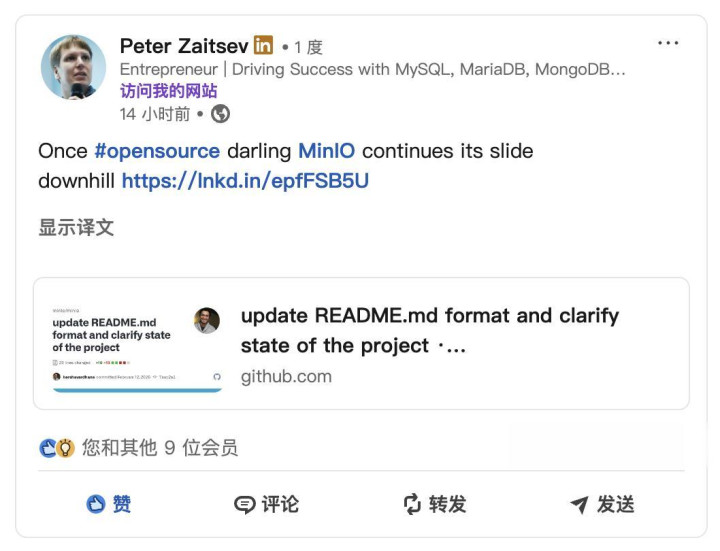Click the 评论 comment button
Image resolution: width=720 pixels, height=551 pixels.
pyautogui.click(x=266, y=504)
